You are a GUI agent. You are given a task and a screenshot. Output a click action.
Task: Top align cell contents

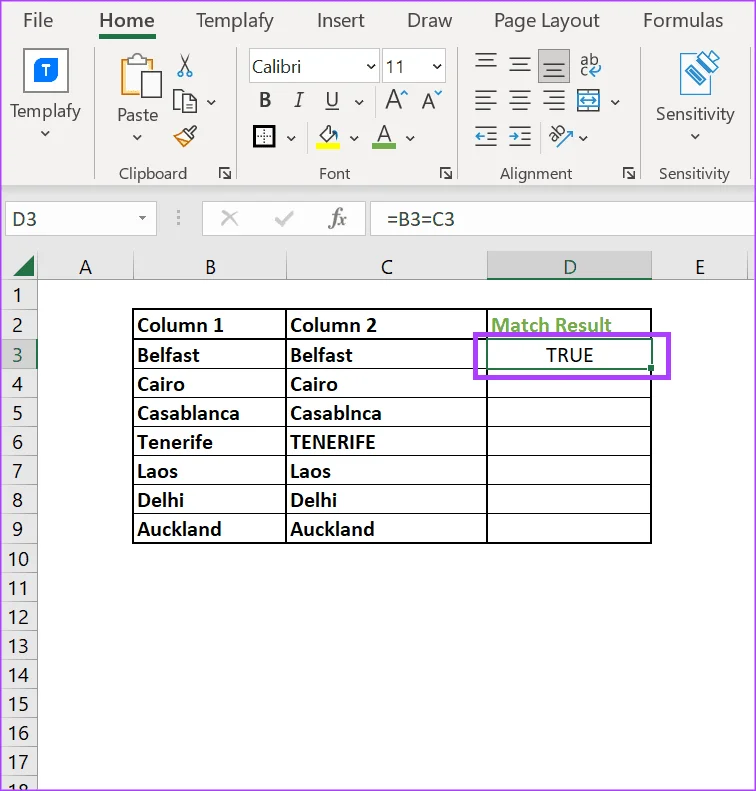point(486,61)
